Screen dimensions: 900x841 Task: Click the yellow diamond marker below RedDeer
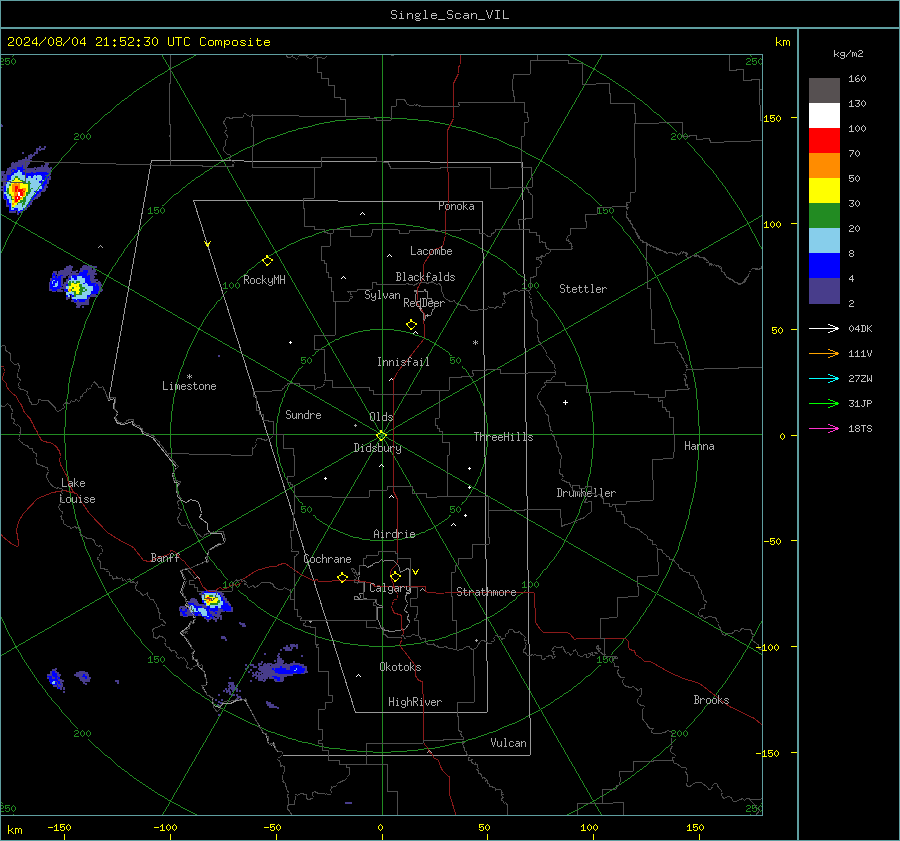click(411, 325)
